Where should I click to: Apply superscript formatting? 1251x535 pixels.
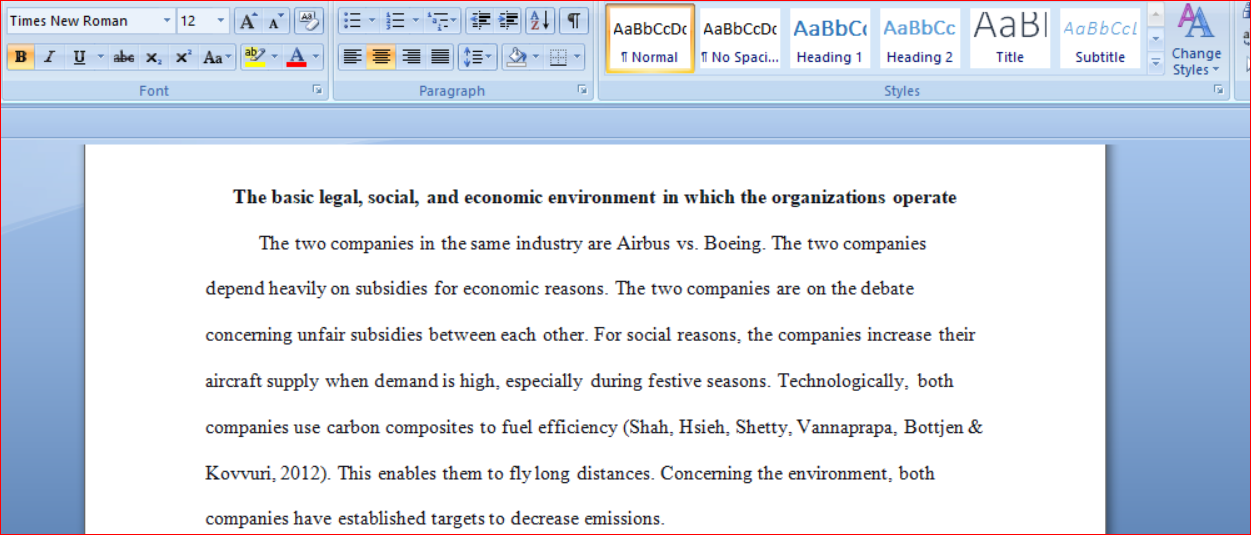tap(183, 57)
